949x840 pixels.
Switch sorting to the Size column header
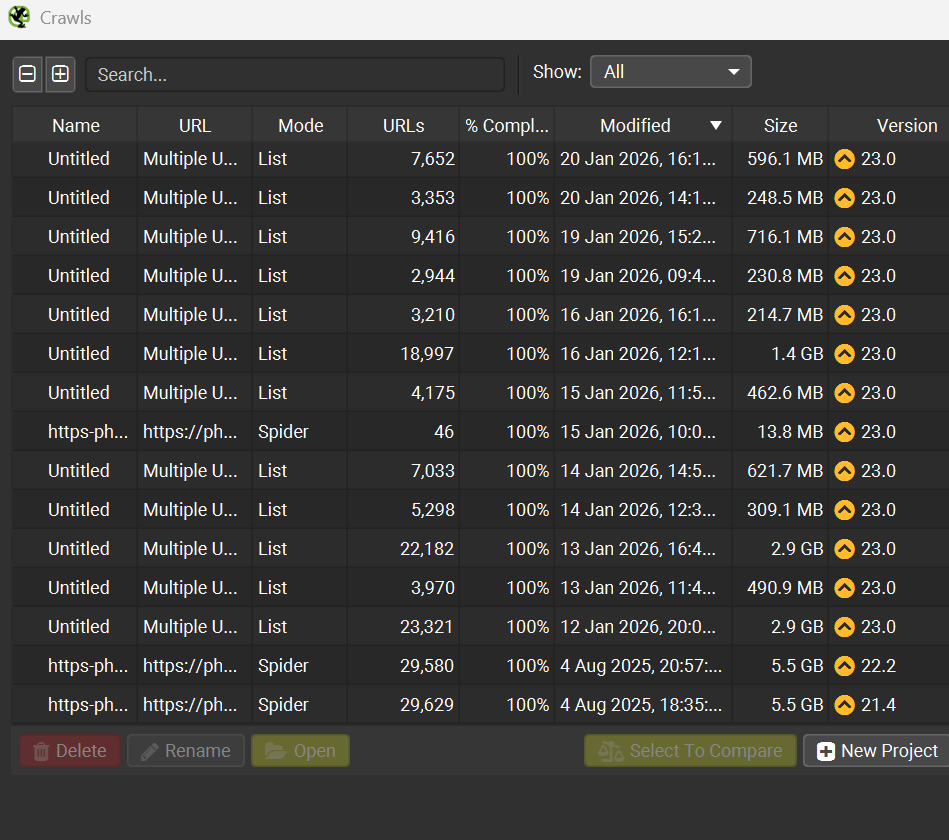(780, 125)
